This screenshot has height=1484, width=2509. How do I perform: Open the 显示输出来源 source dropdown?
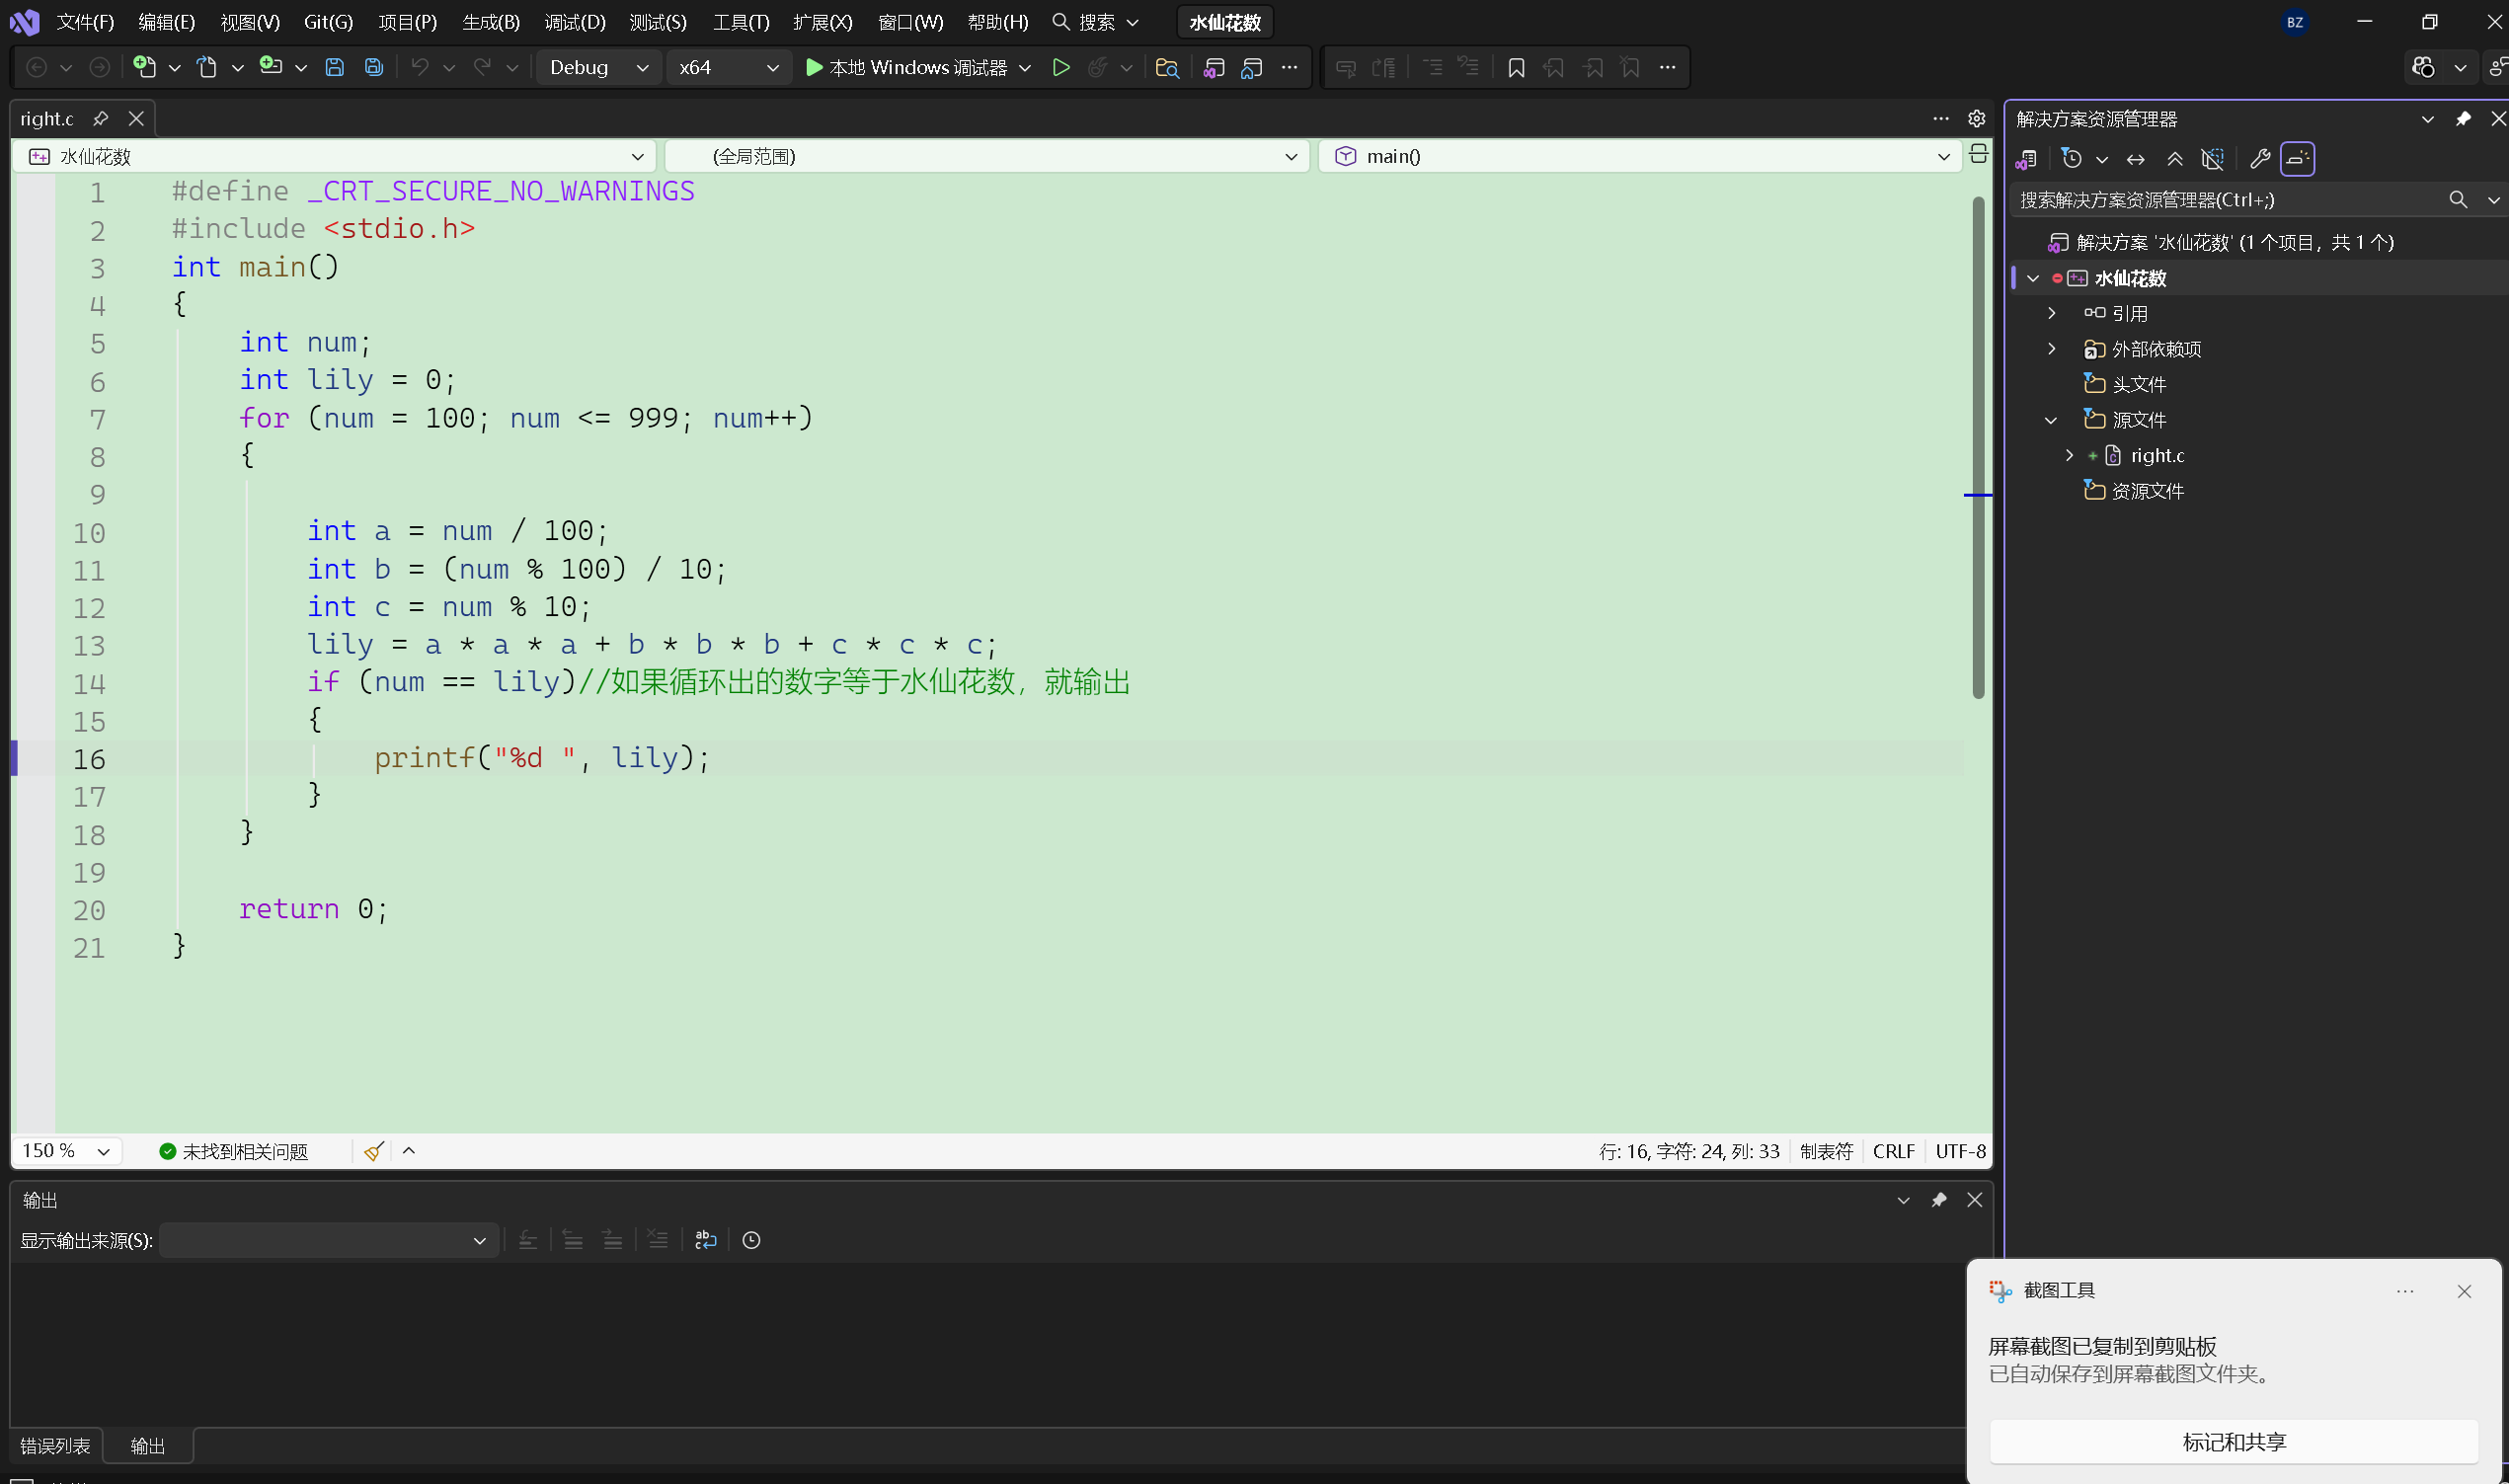pos(328,1240)
